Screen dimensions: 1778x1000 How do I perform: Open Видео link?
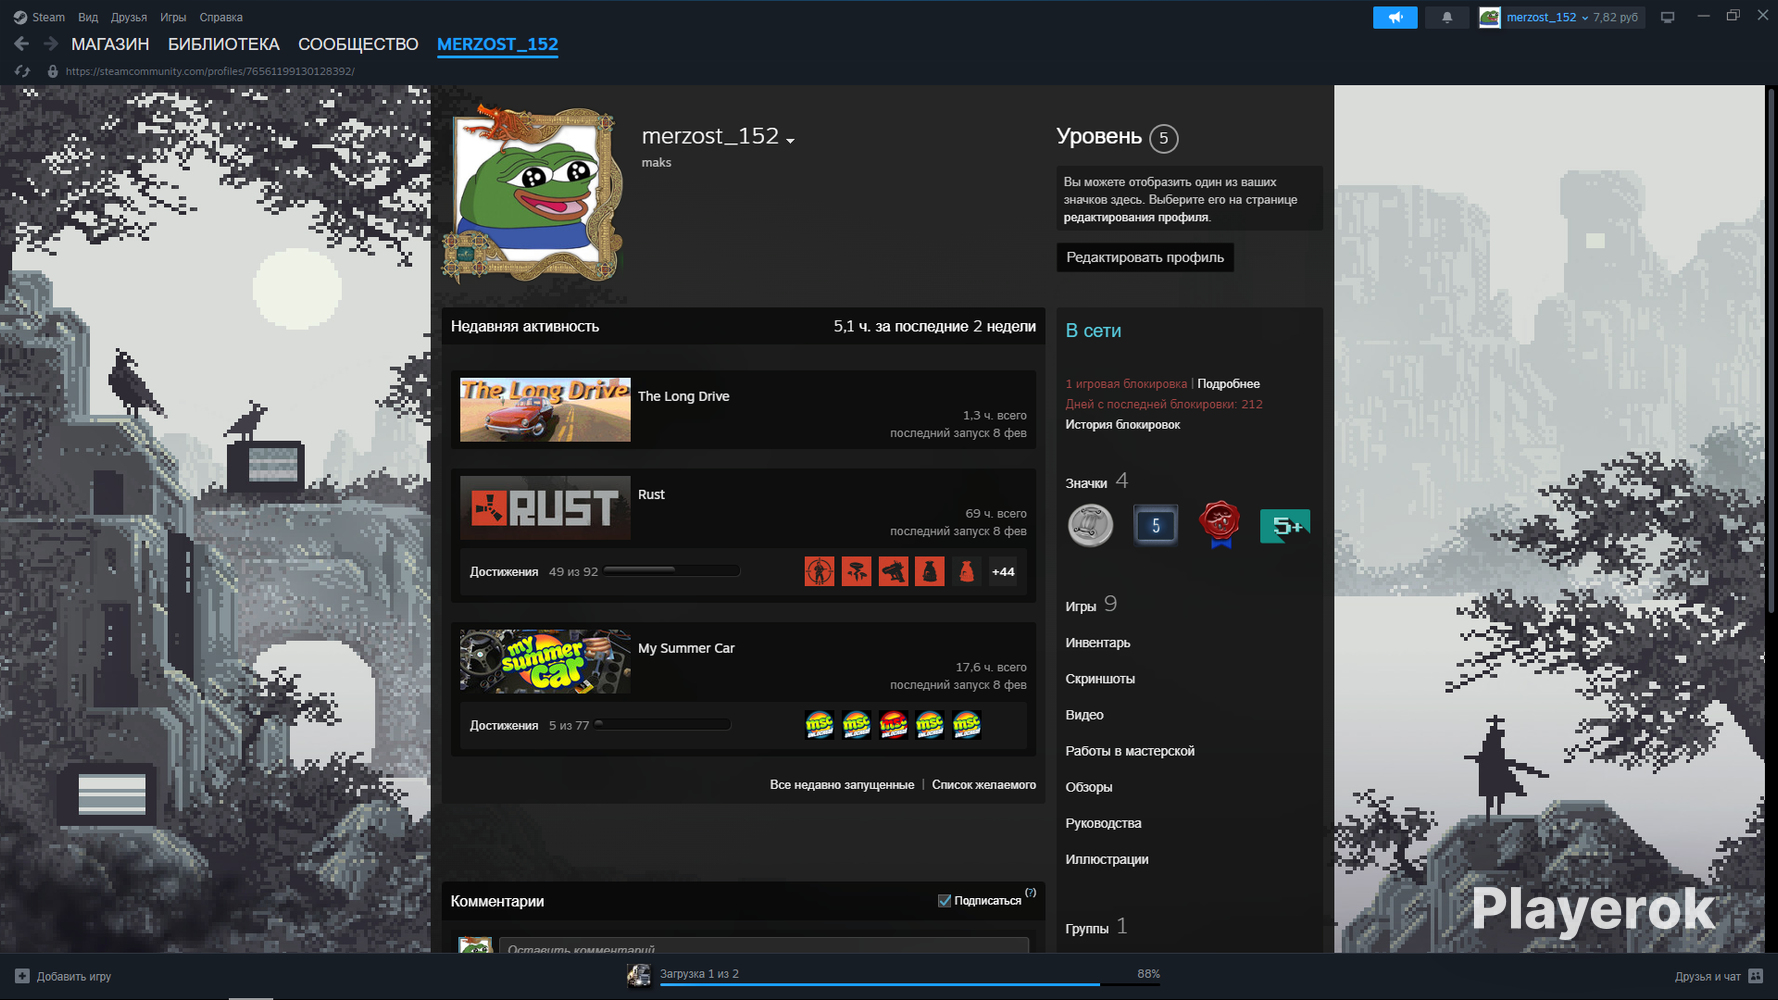point(1084,715)
